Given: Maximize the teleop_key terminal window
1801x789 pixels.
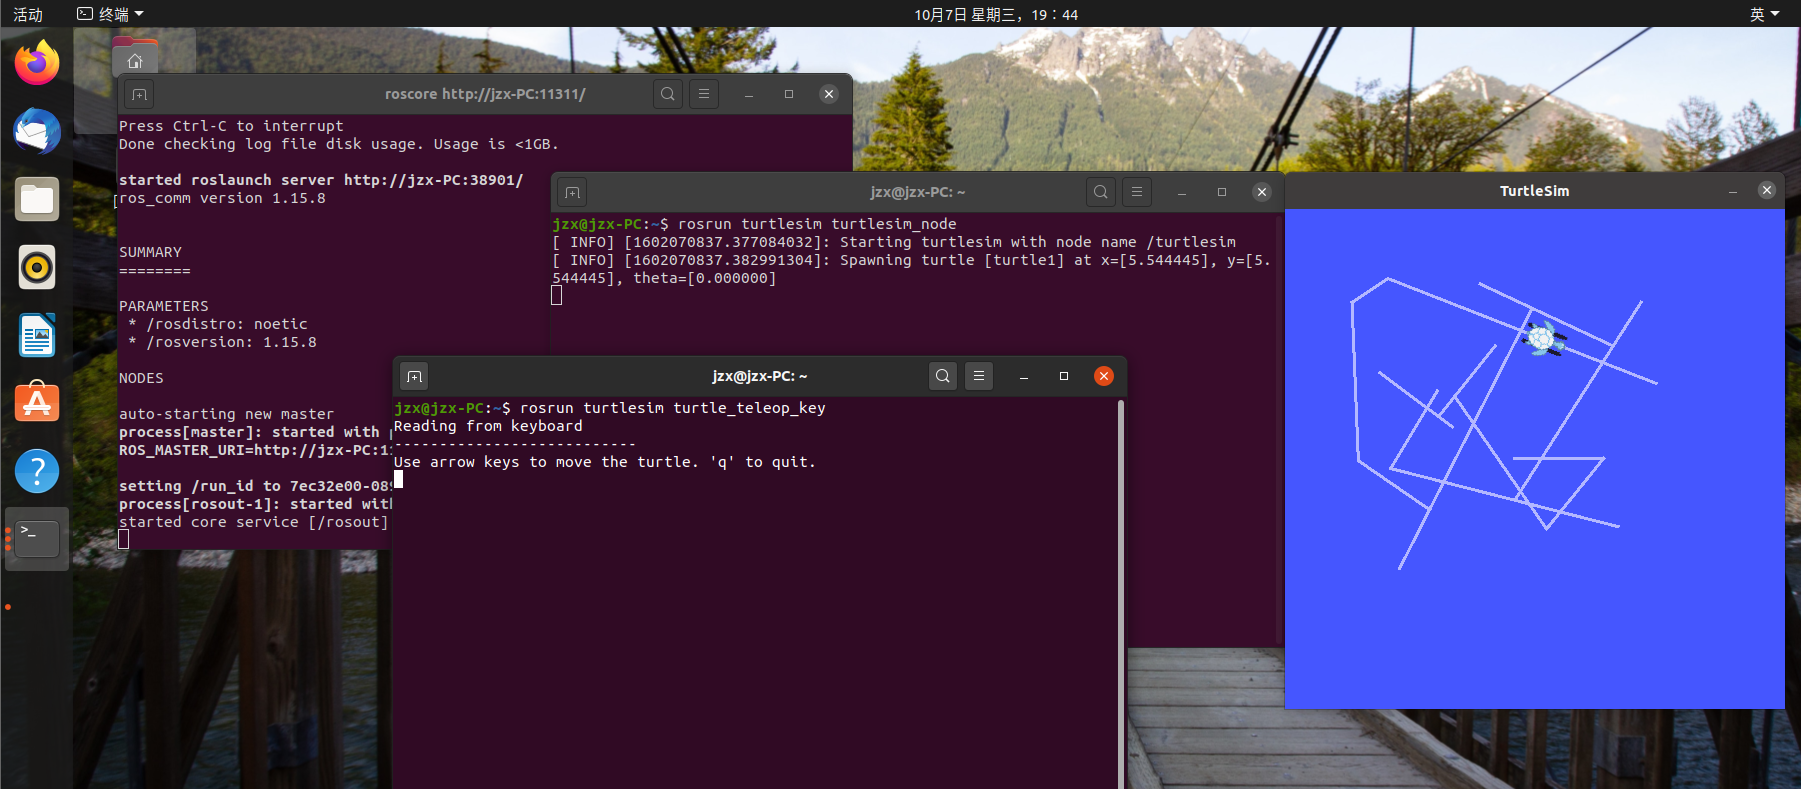Looking at the screenshot, I should click(x=1064, y=376).
